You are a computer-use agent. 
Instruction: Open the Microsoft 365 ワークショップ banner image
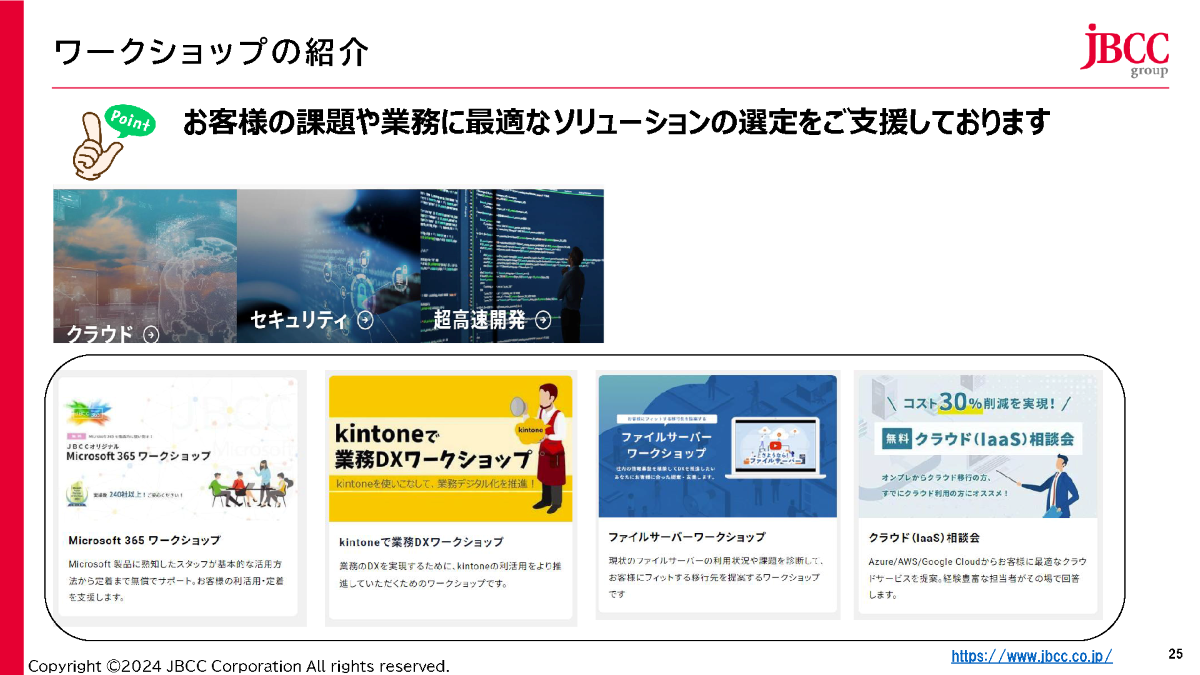tap(178, 448)
